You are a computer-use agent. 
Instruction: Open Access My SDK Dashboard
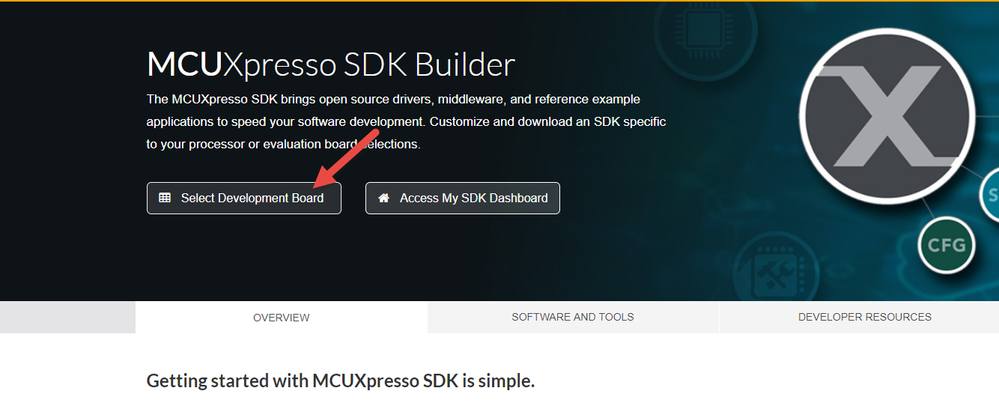[462, 198]
